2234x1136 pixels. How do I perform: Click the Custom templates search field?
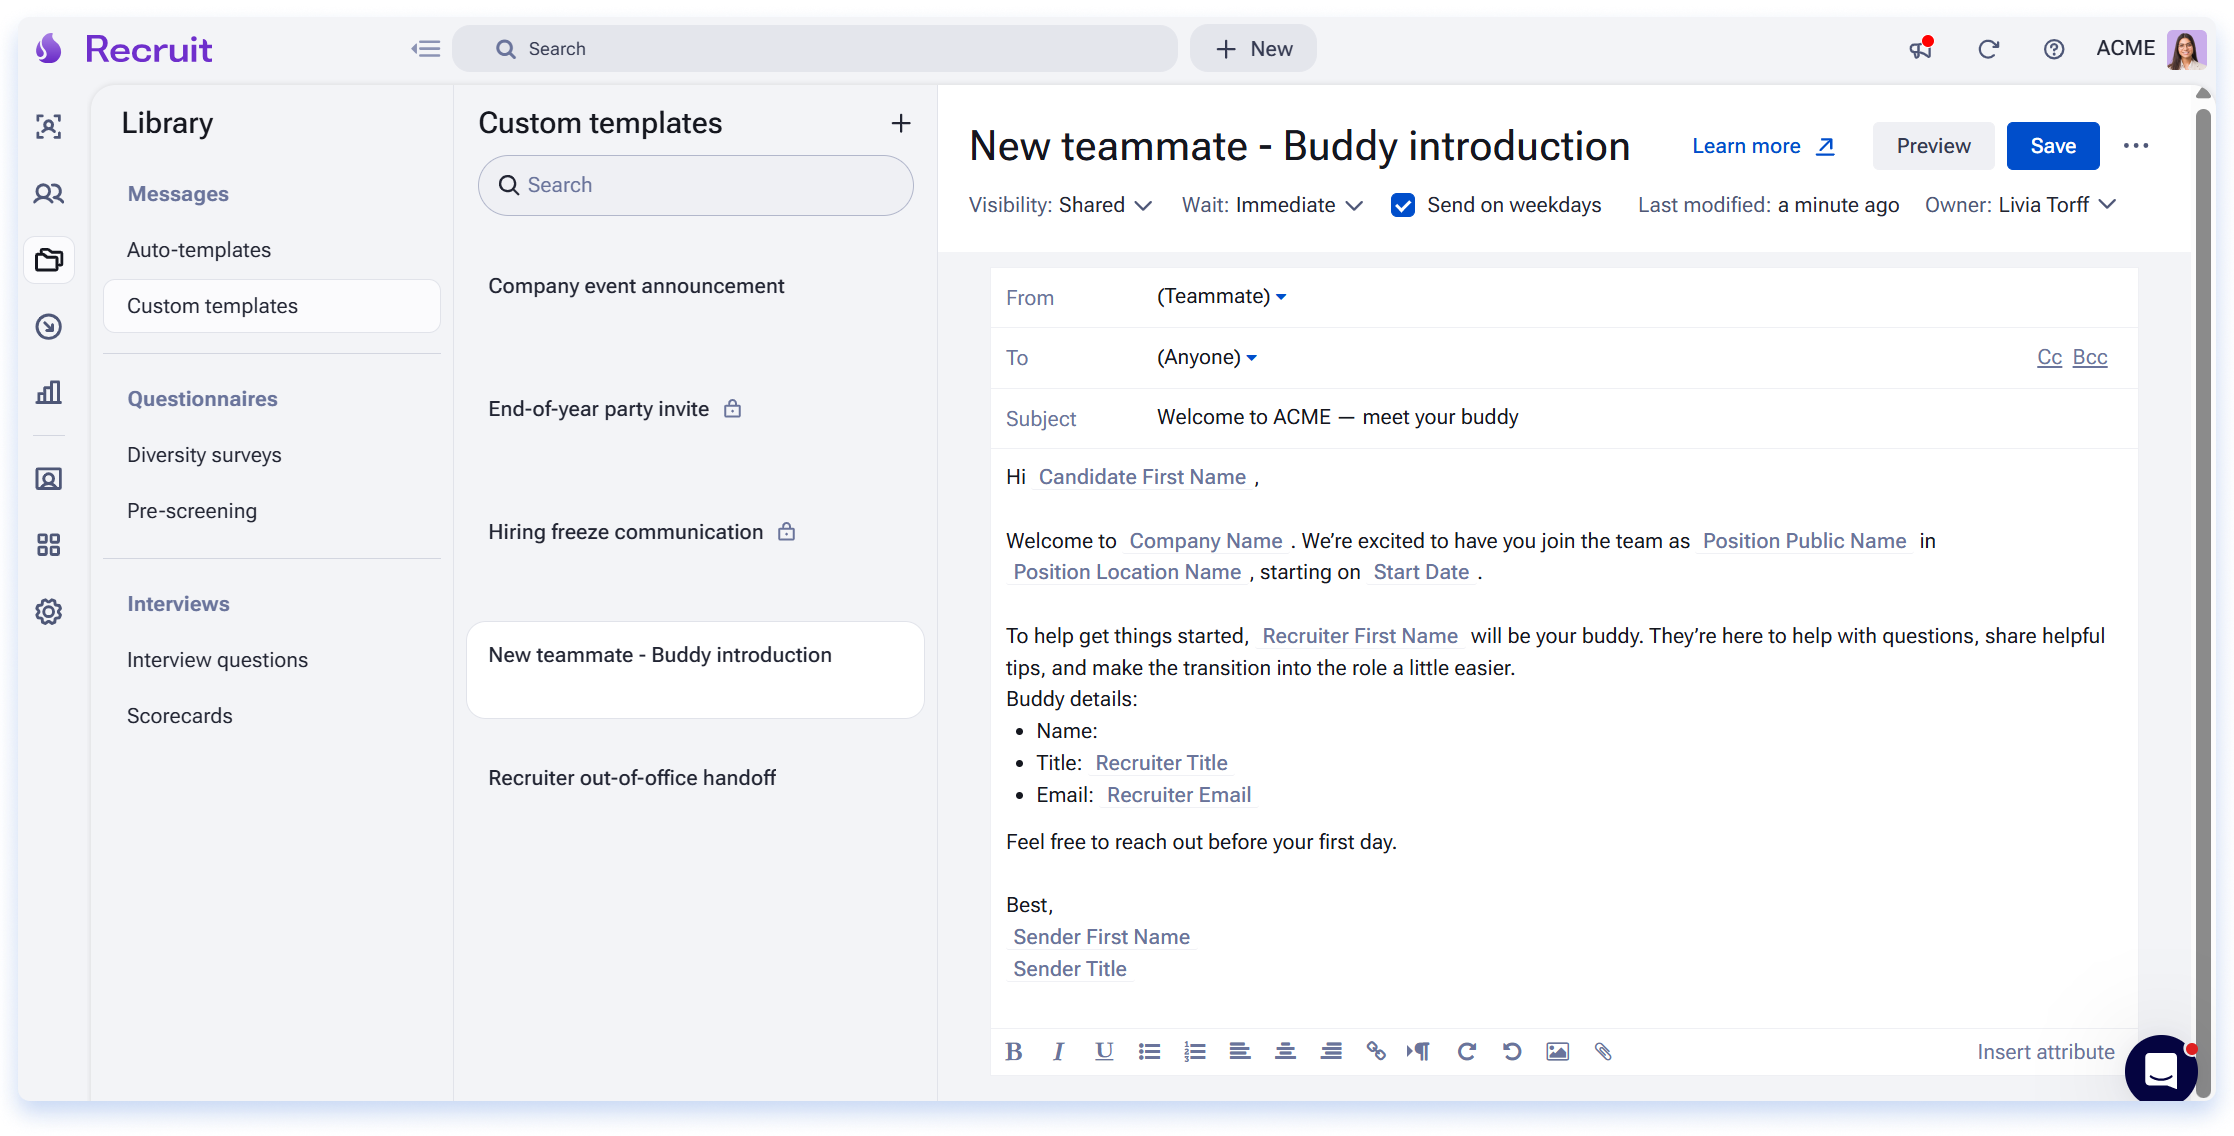pyautogui.click(x=696, y=185)
